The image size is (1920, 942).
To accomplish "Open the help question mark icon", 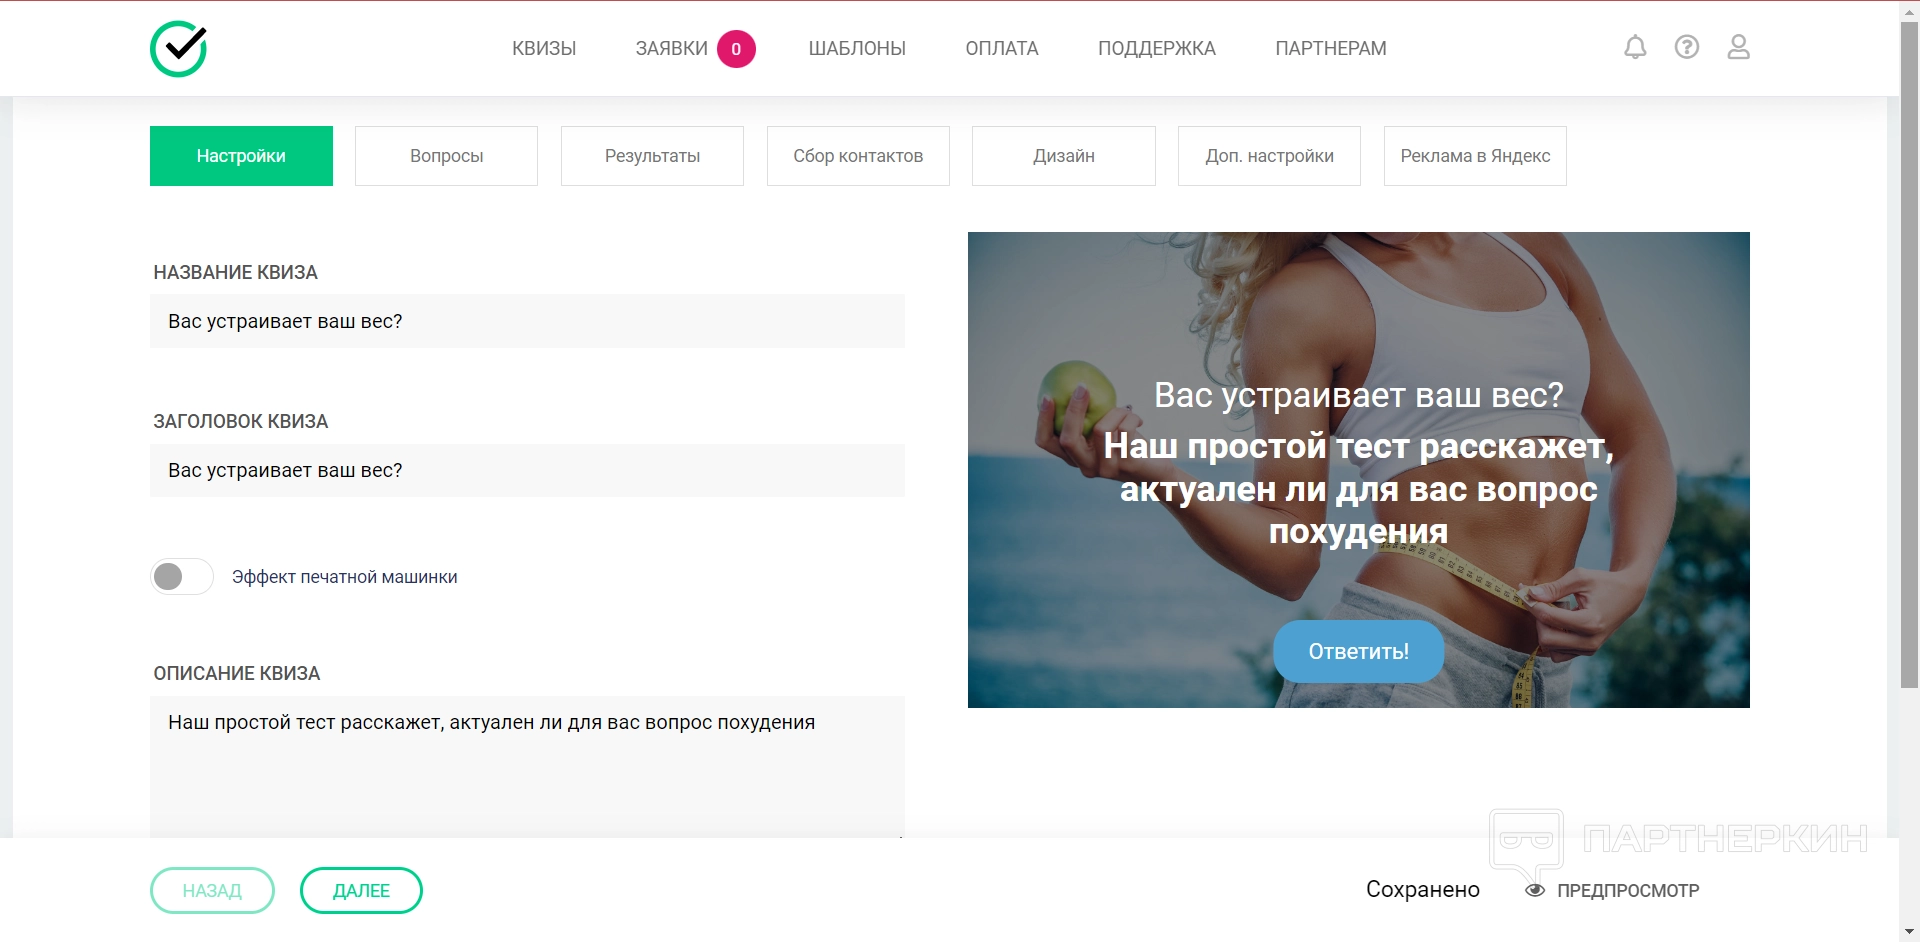I will [x=1687, y=47].
